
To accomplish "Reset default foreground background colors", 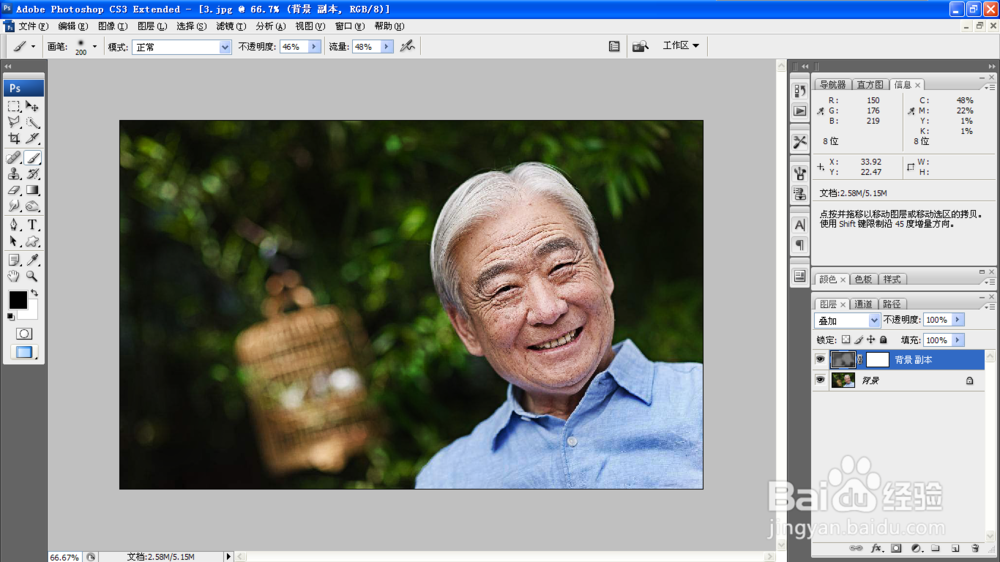I will (11, 316).
